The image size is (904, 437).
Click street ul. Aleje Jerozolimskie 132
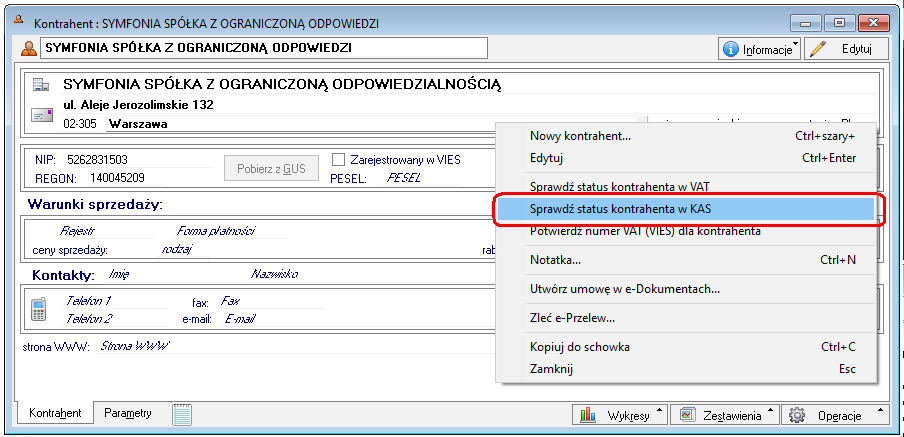click(x=138, y=106)
